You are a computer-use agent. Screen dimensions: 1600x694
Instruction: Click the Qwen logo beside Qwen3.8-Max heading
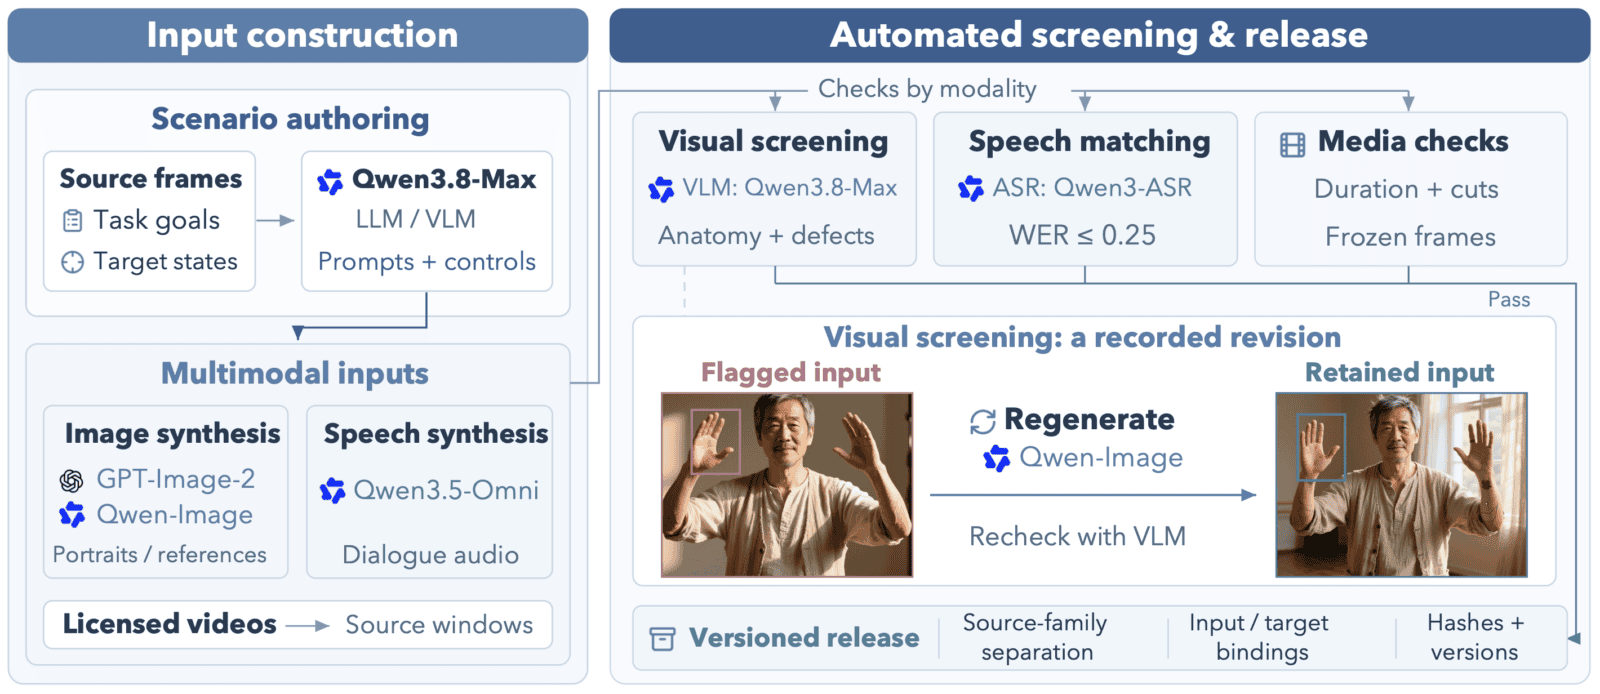click(330, 182)
